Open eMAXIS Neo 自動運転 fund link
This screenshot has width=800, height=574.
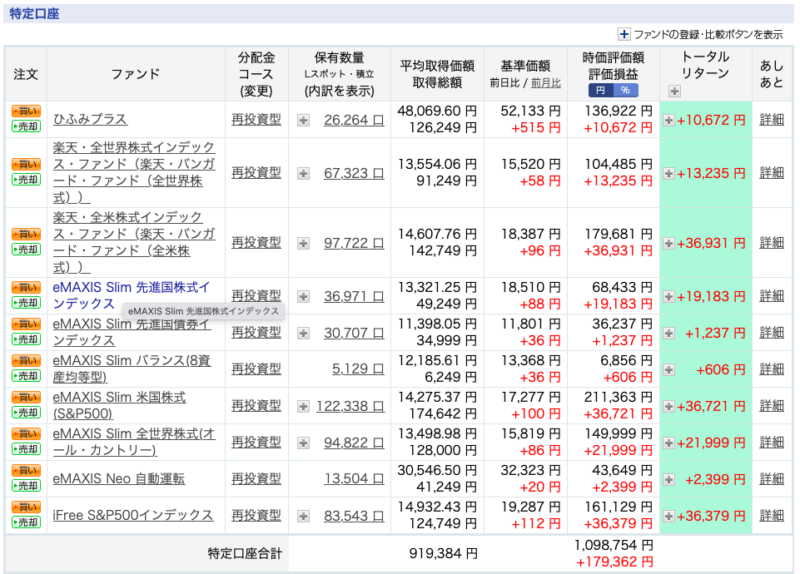[118, 479]
